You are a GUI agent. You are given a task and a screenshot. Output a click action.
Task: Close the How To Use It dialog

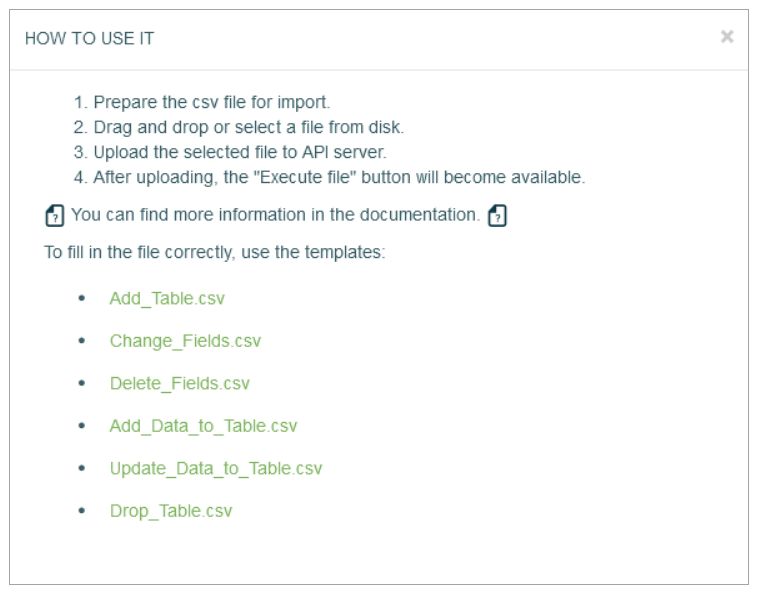coord(727,37)
